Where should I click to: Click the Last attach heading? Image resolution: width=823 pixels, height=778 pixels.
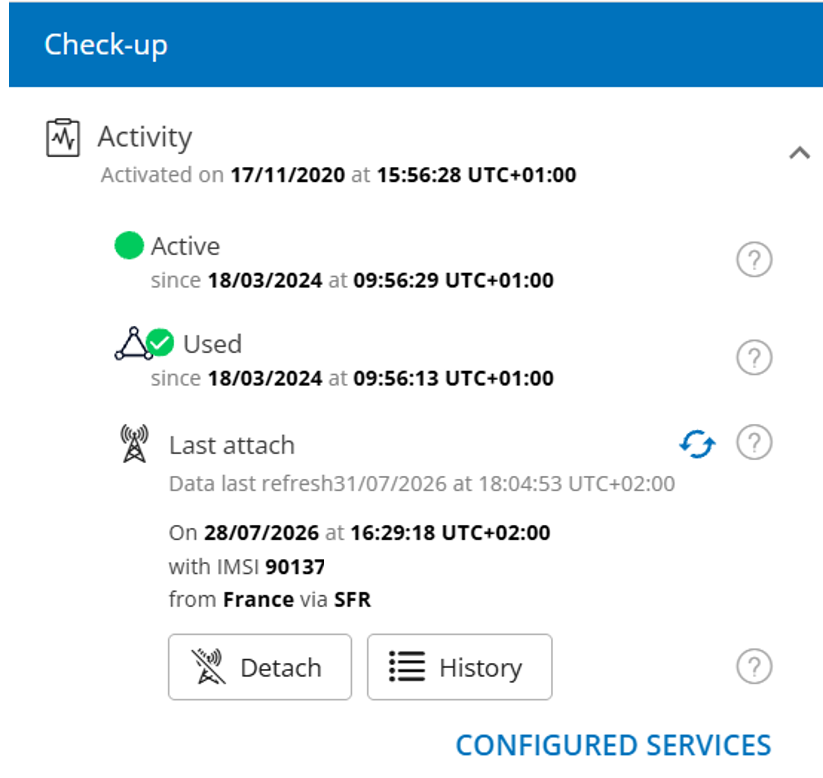232,445
